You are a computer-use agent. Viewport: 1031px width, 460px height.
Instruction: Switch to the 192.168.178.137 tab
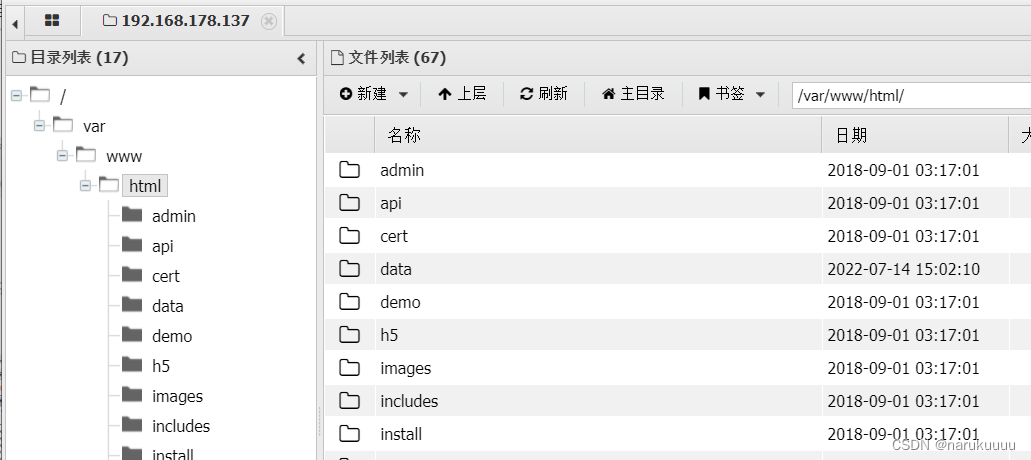tap(177, 21)
